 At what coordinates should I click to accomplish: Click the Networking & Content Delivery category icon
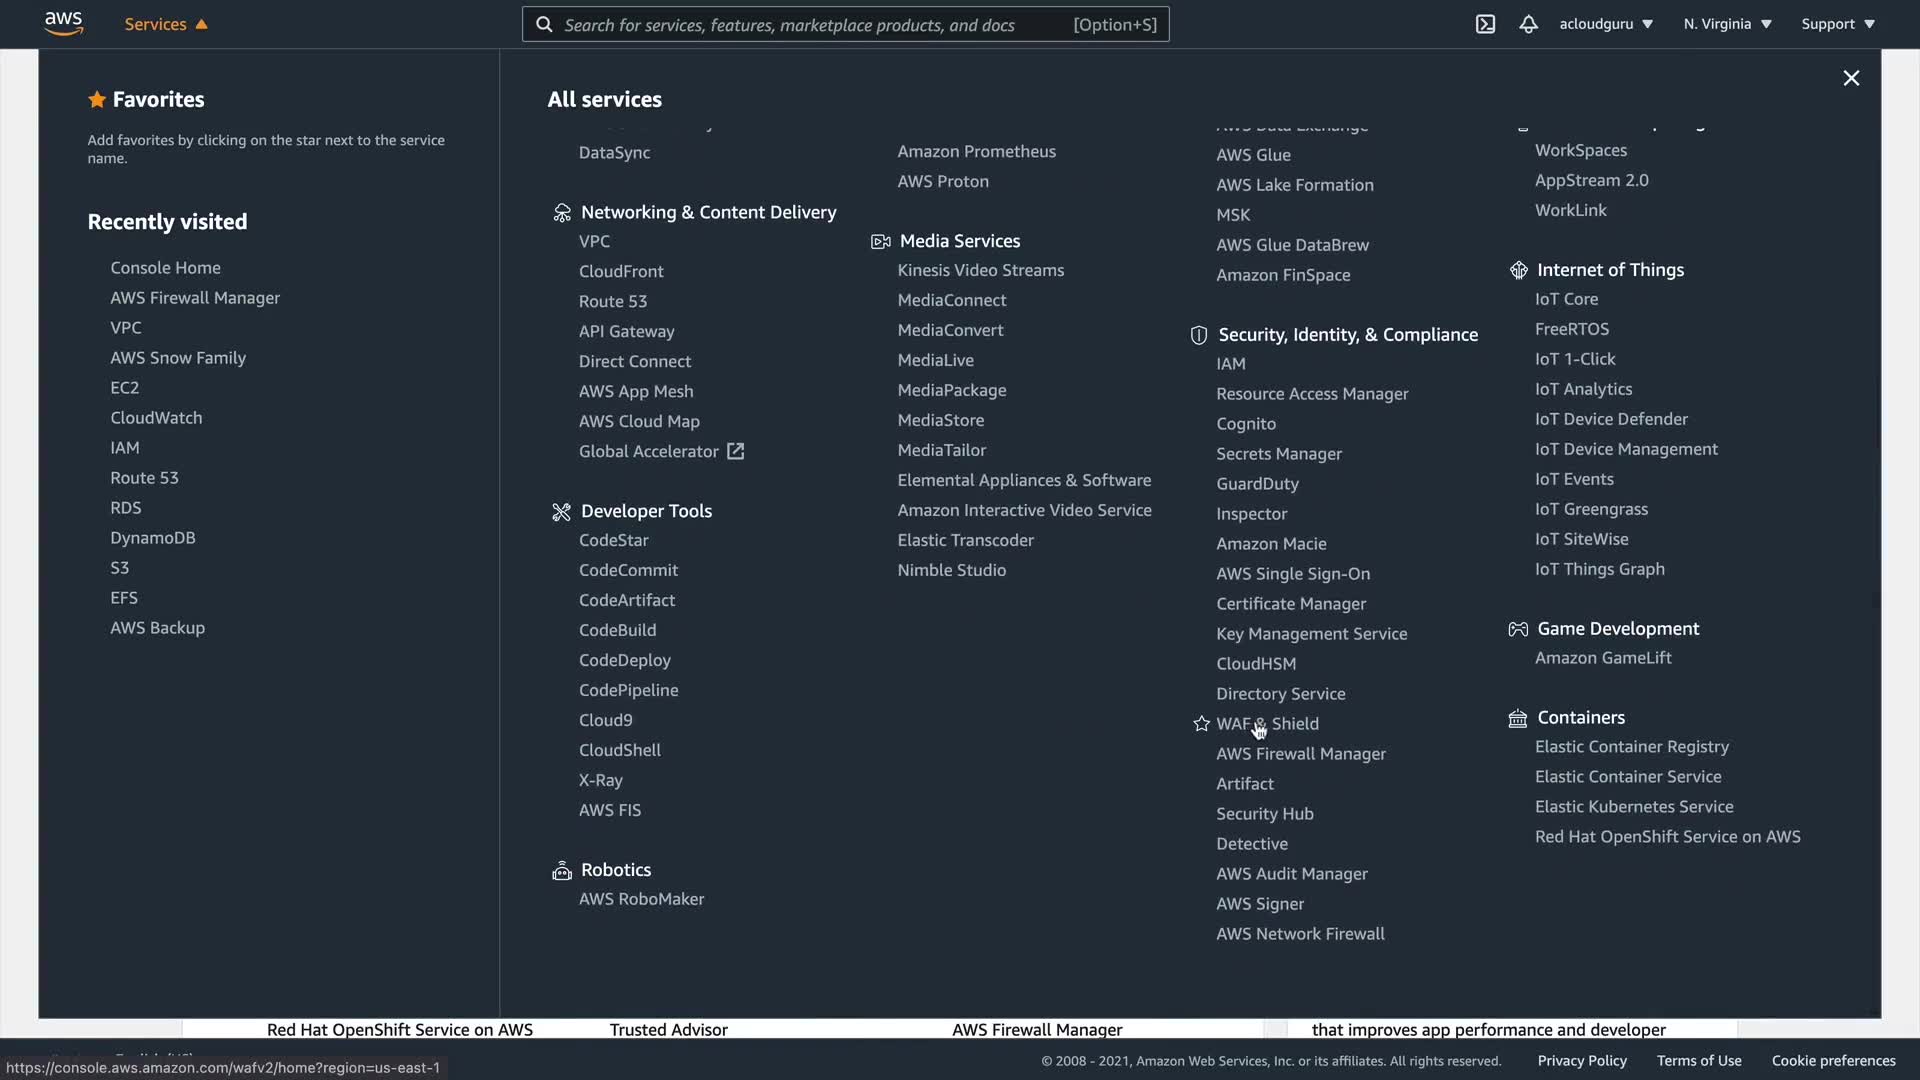point(562,213)
